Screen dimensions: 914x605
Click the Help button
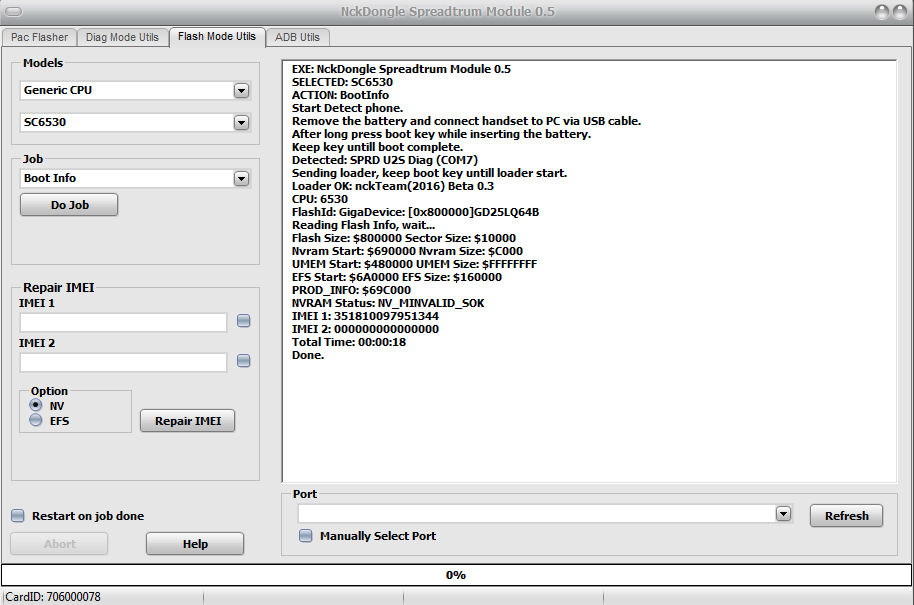coord(195,544)
